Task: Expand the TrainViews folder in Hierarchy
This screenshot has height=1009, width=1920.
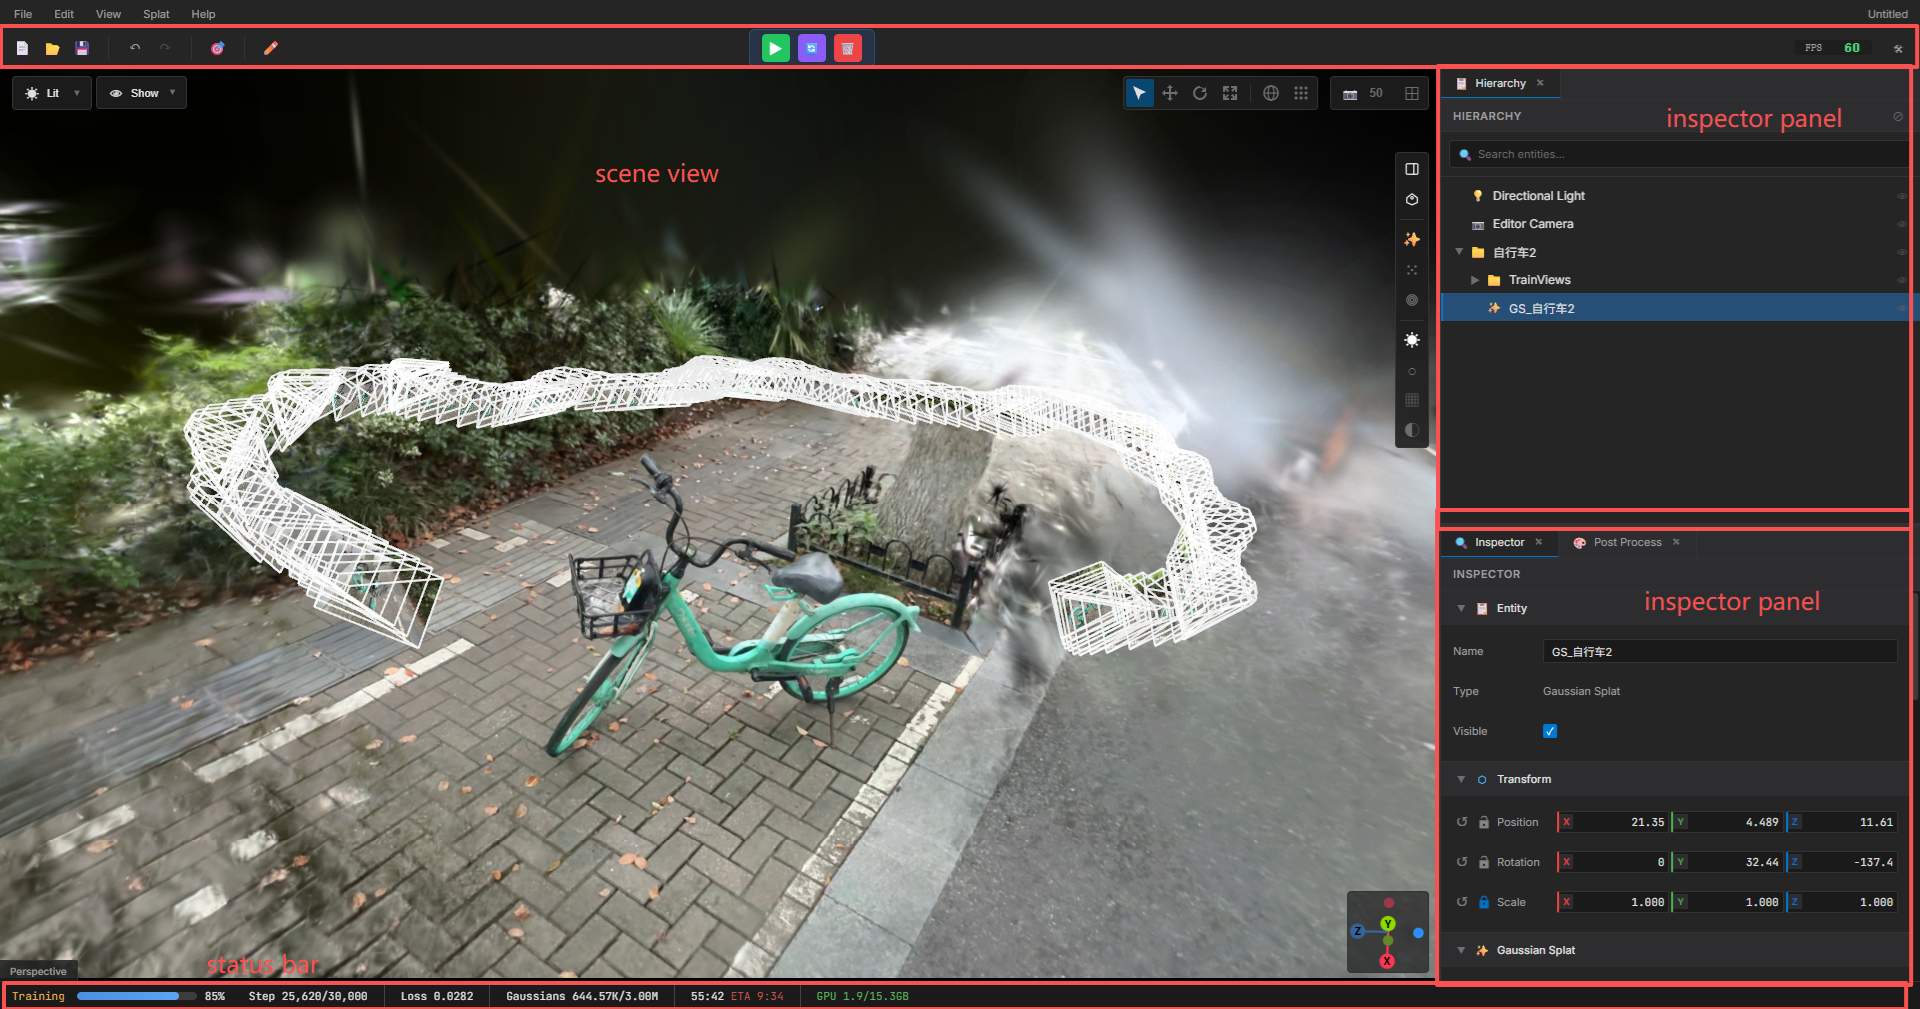Action: pyautogui.click(x=1476, y=280)
